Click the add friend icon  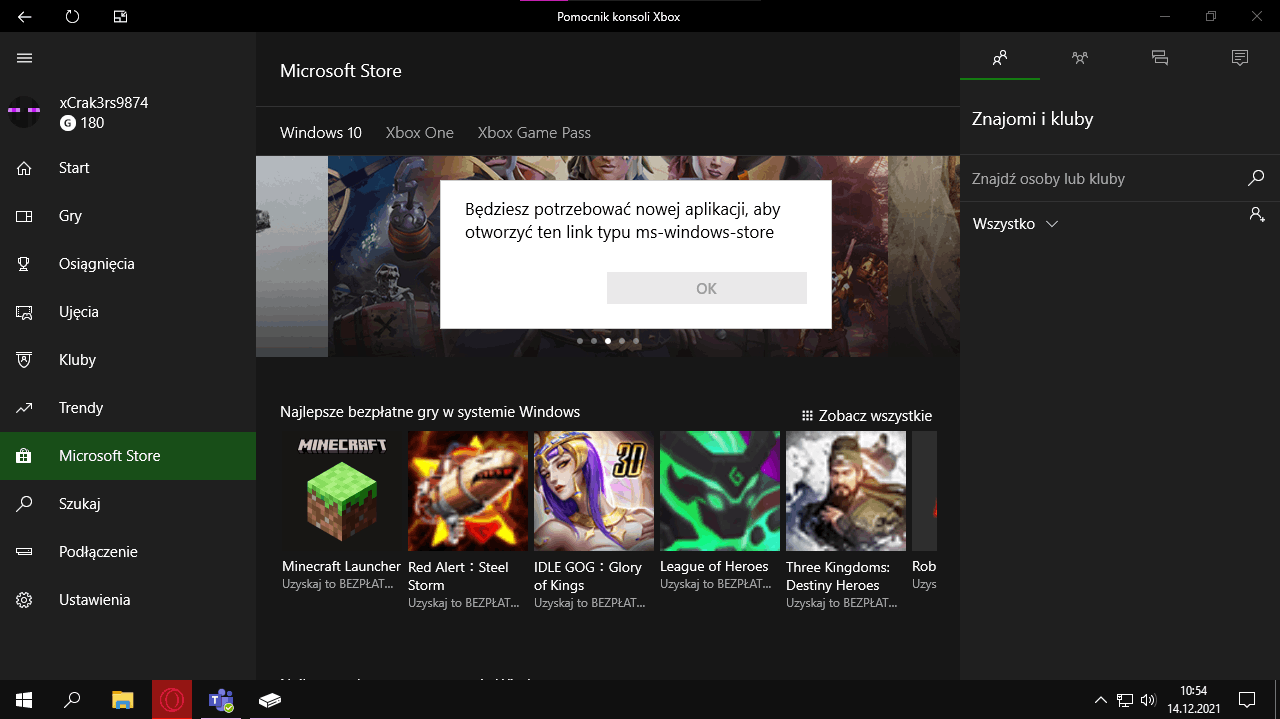coord(1257,214)
